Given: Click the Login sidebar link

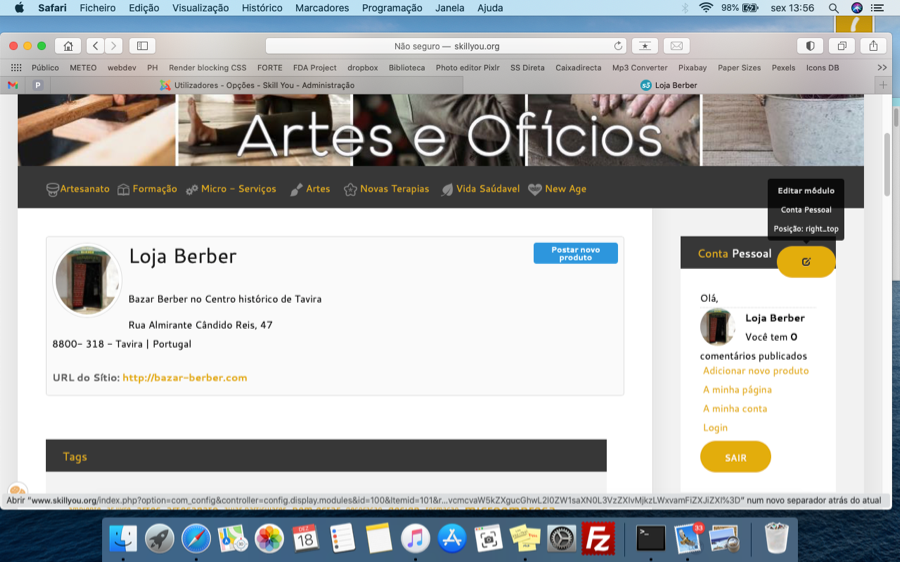Looking at the screenshot, I should tap(715, 428).
